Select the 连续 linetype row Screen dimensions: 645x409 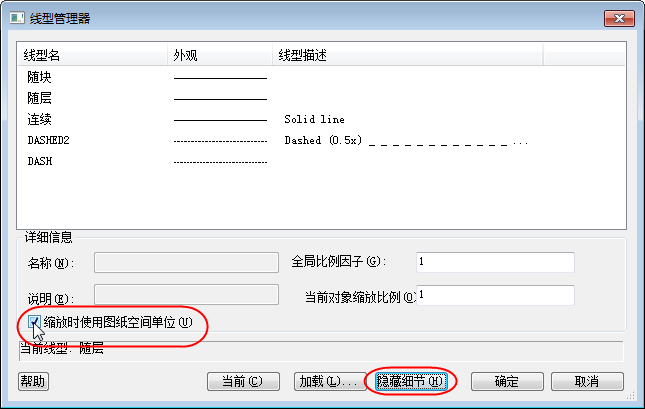321,119
